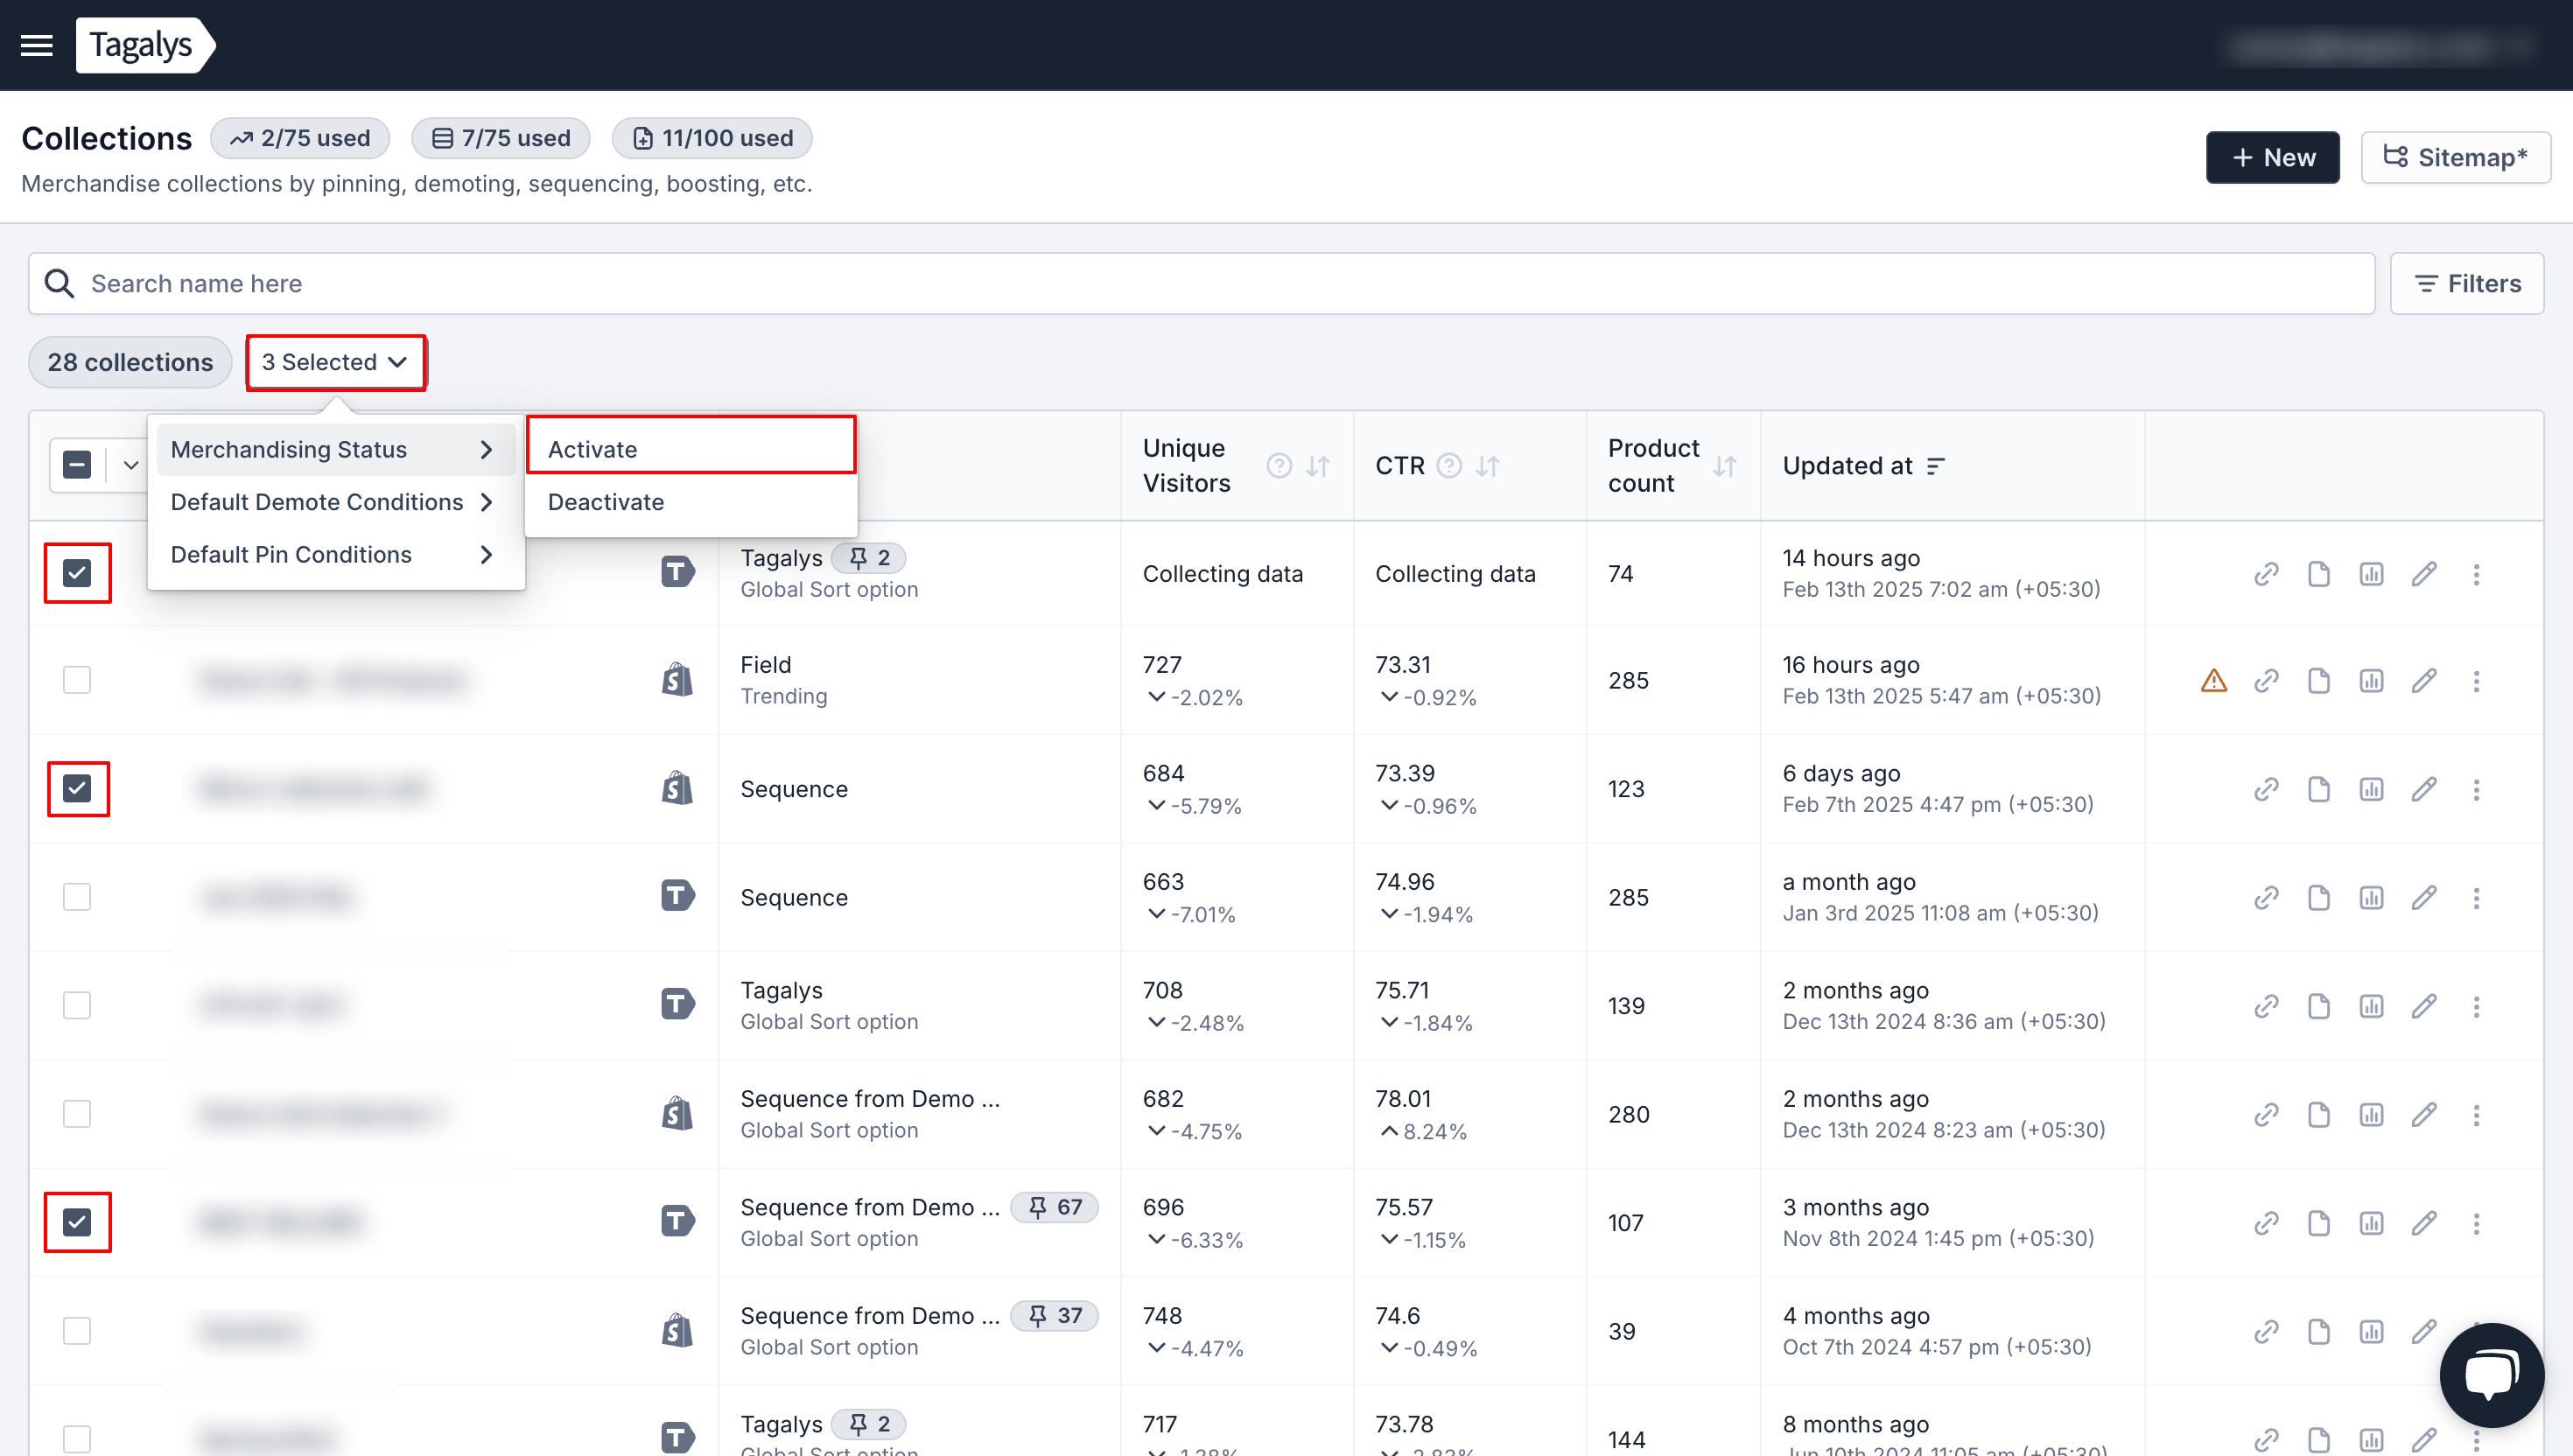Screen dimensions: 2573x1456
Task: More options kebab in 6 days ago row
Action: pos(2476,790)
